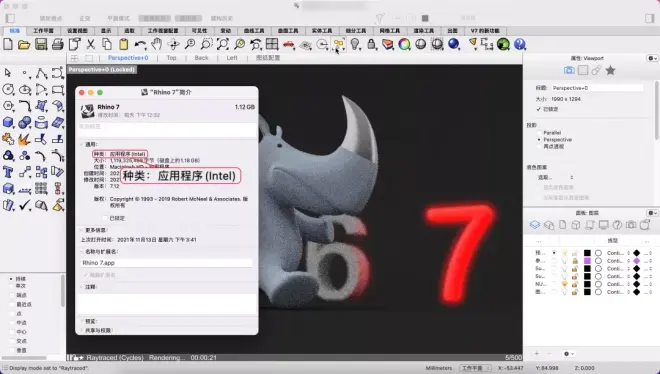660x374 pixels.
Task: Click the four-viewport layout icon
Action: point(272,44)
